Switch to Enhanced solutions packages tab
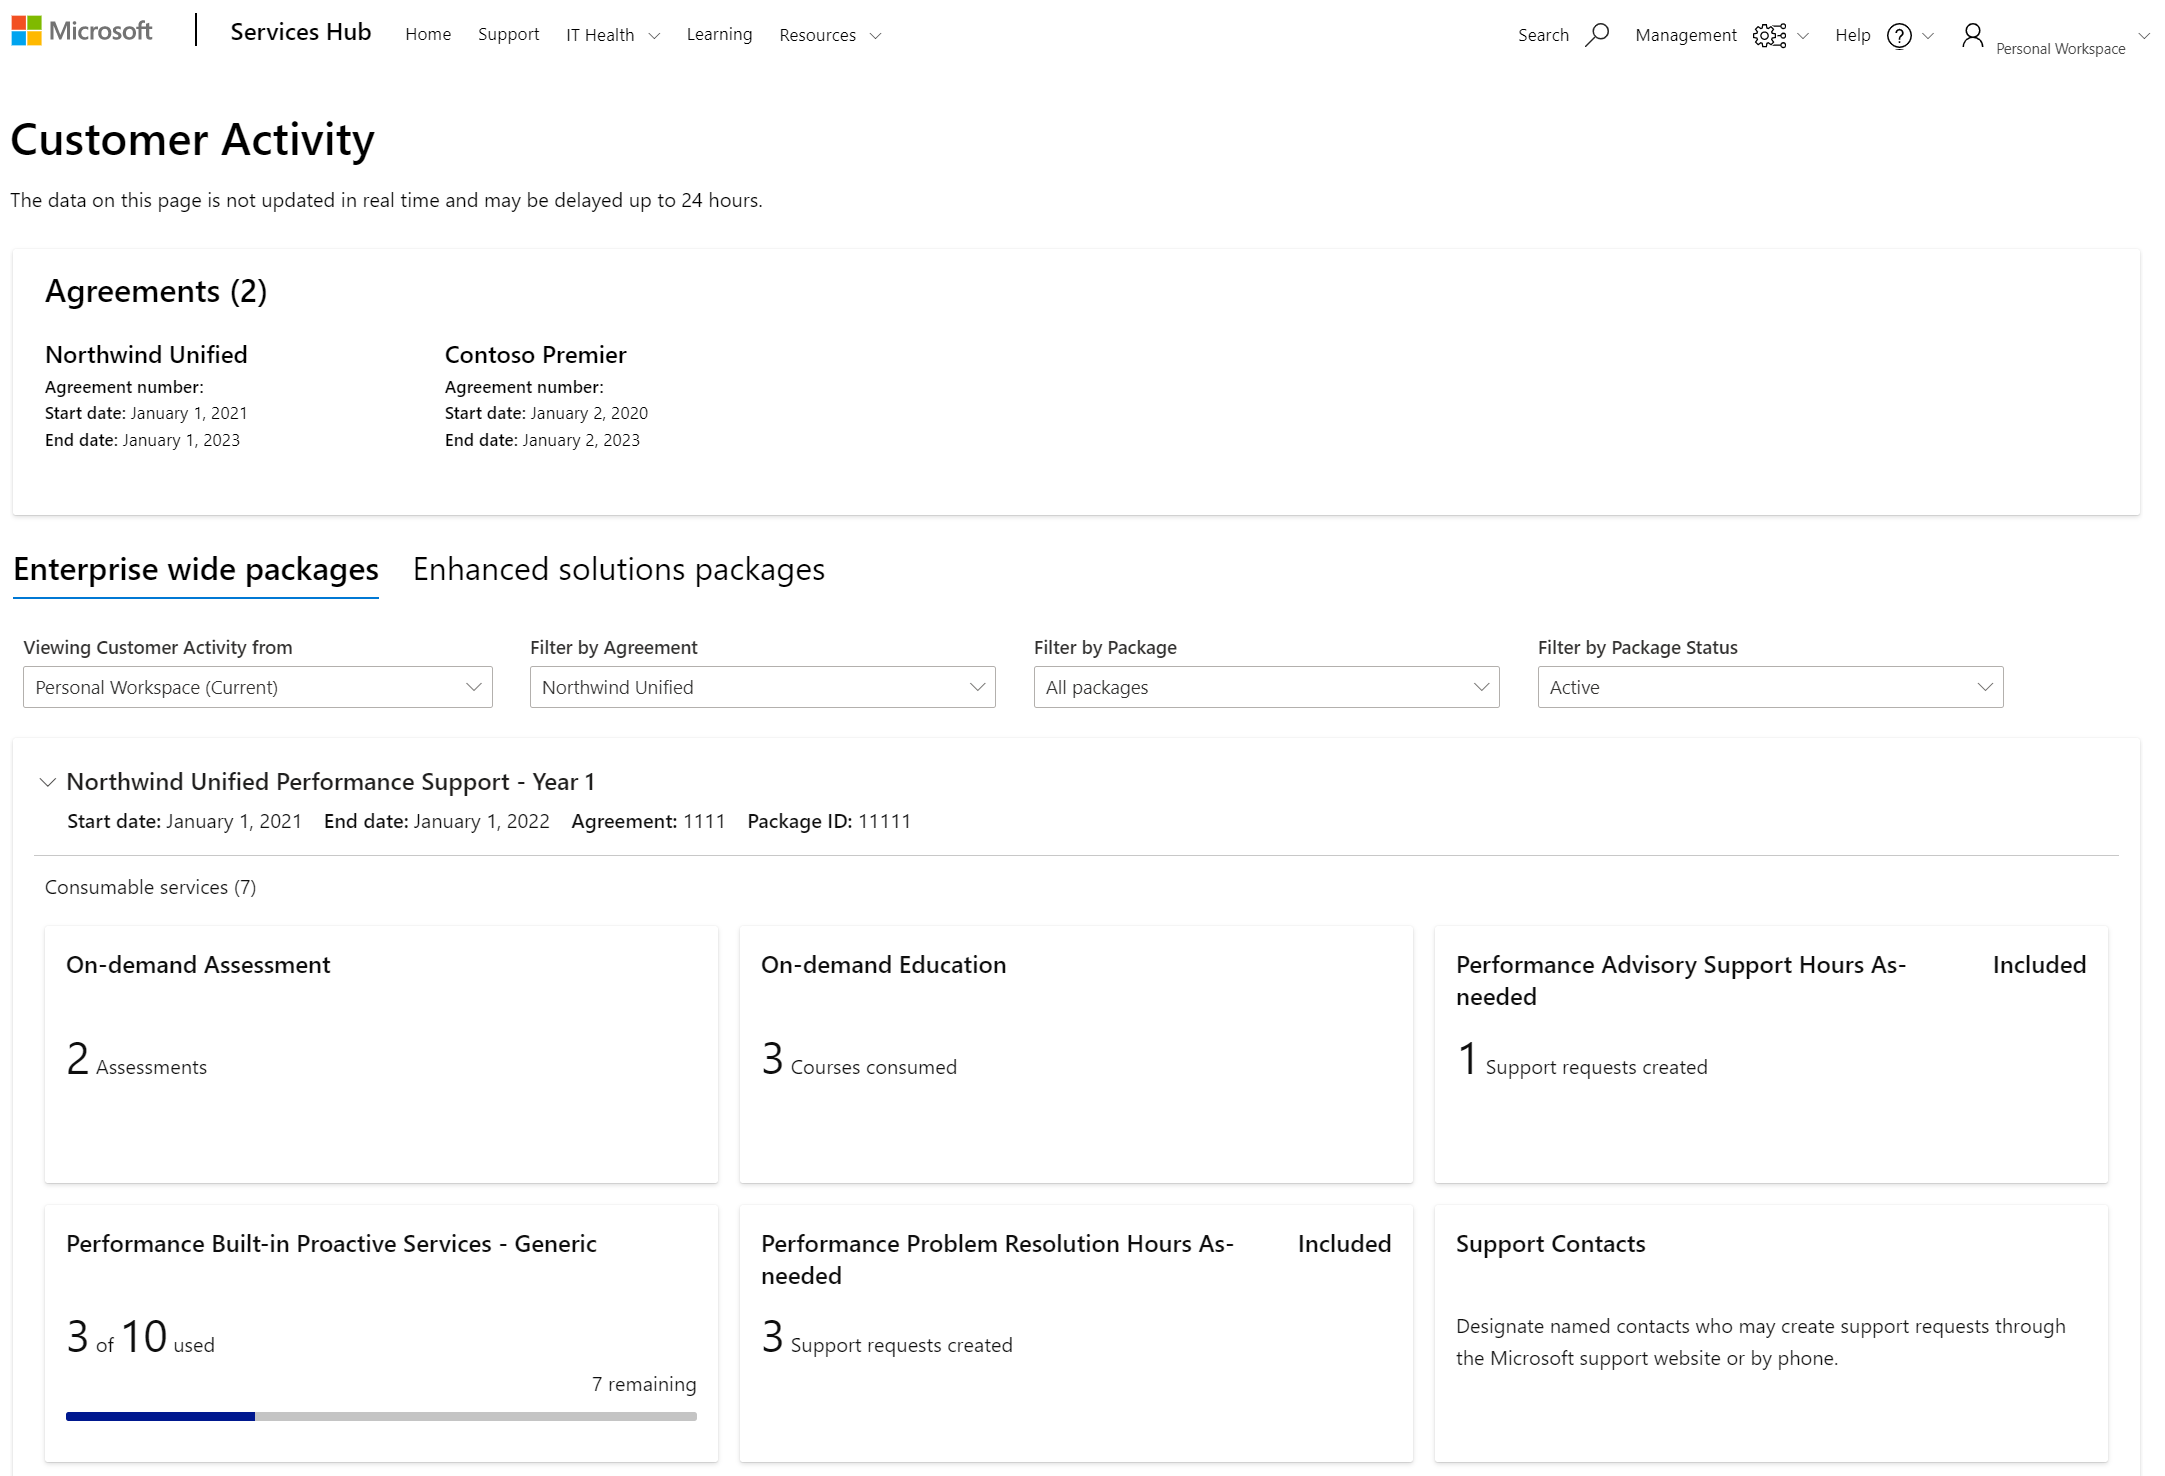This screenshot has height=1476, width=2165. point(619,568)
